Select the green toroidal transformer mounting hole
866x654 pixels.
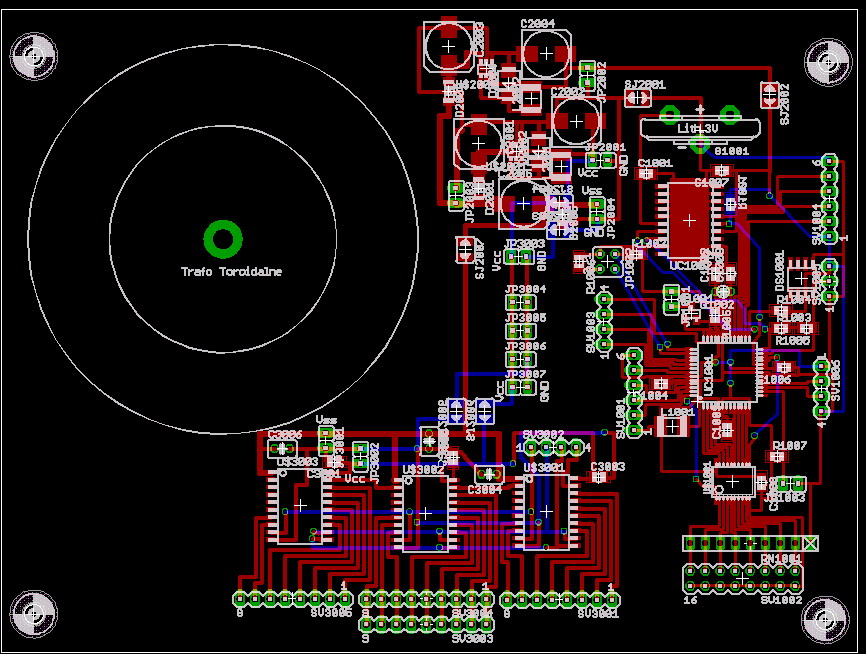[223, 239]
